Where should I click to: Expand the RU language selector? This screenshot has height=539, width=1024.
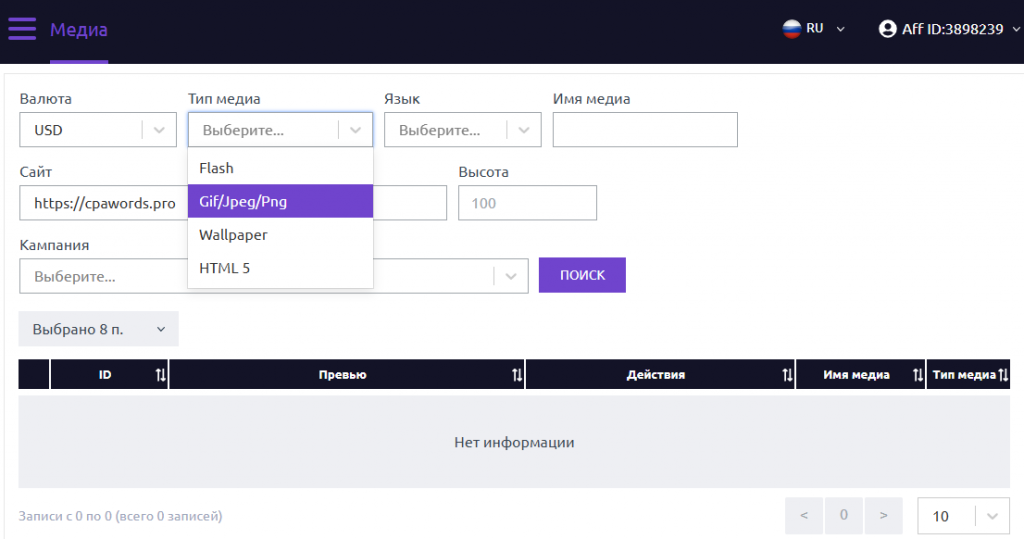point(840,29)
